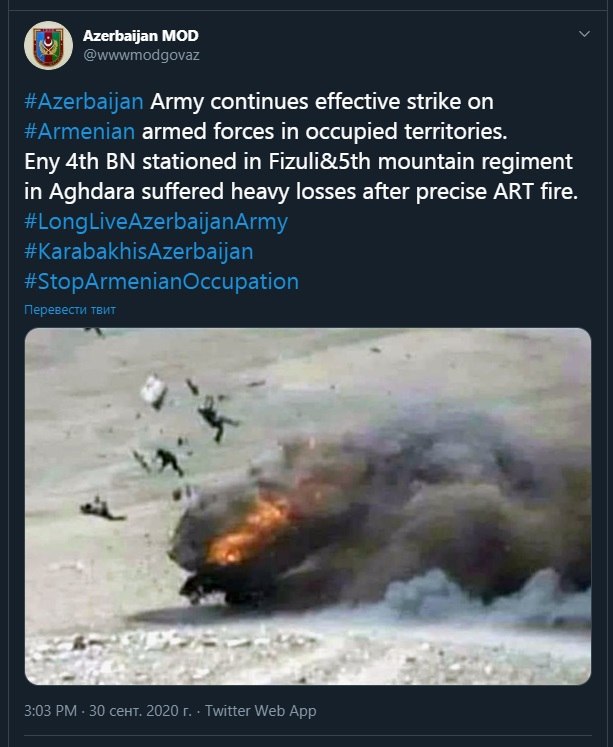Screen dimensions: 613x747
Task: Click the orange flames in the photo
Action: [x=248, y=529]
